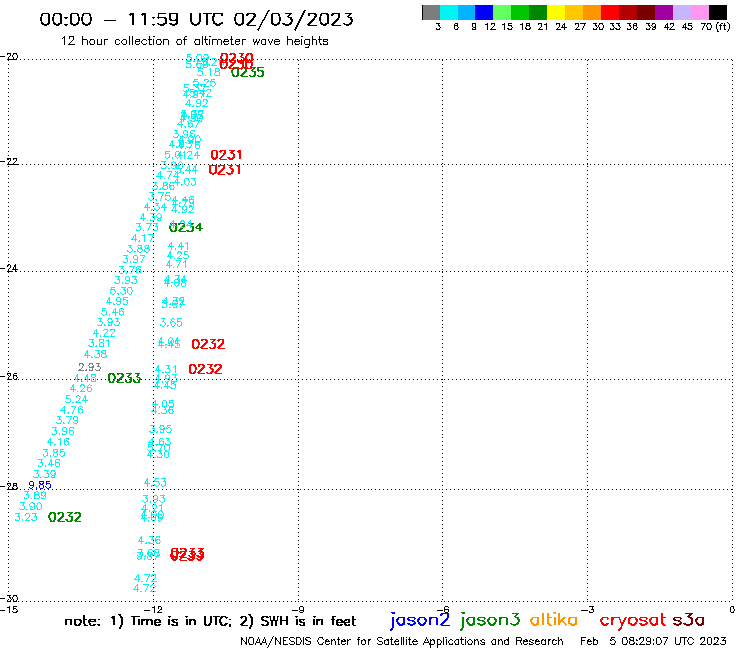This screenshot has width=740, height=650.
Task: Select the jason3 legend label
Action: [490, 620]
